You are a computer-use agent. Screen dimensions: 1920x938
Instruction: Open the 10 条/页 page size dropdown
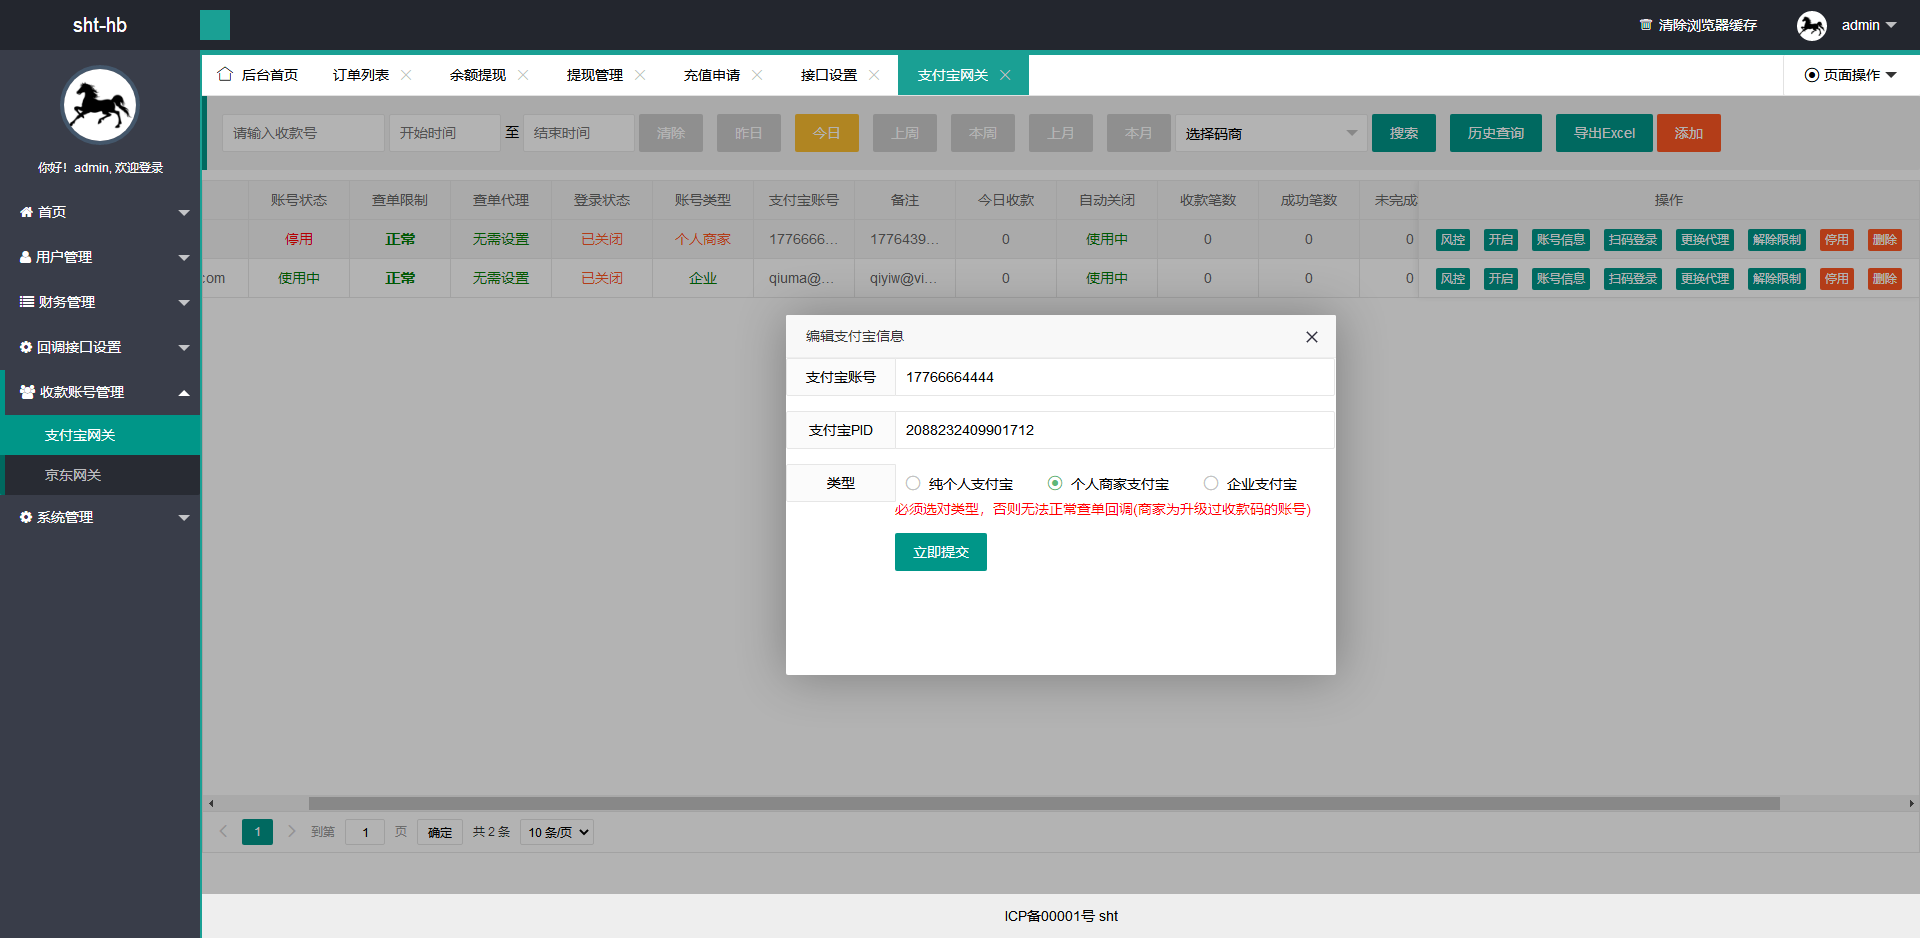pyautogui.click(x=557, y=832)
